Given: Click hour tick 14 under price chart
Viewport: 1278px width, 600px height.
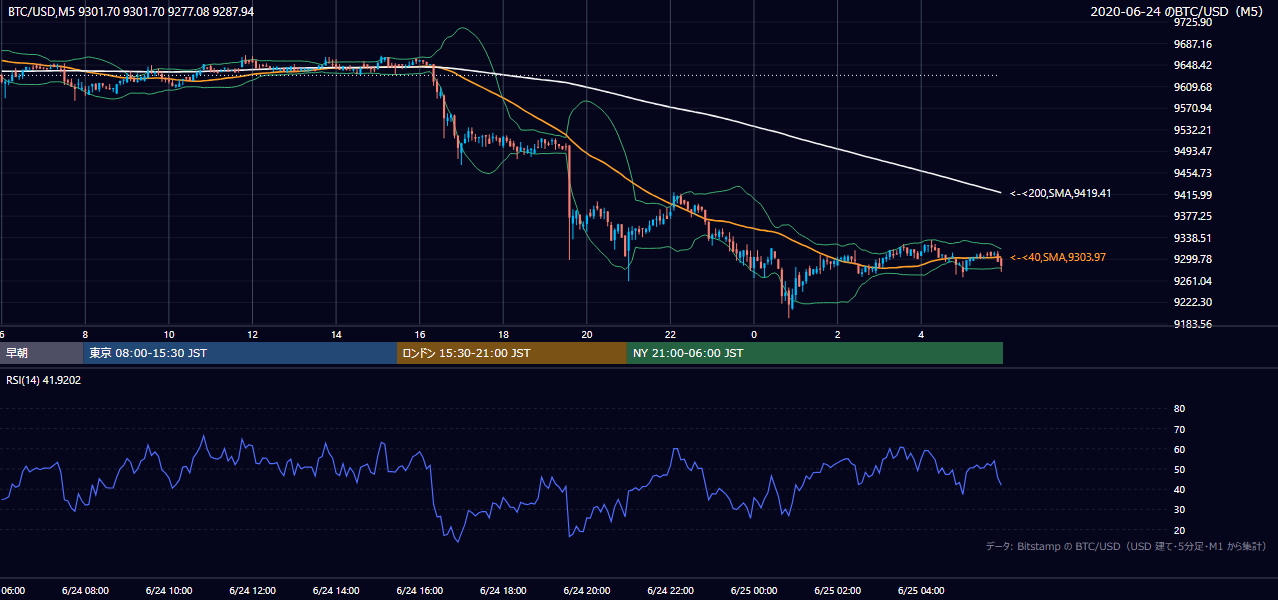Looking at the screenshot, I should coord(336,334).
